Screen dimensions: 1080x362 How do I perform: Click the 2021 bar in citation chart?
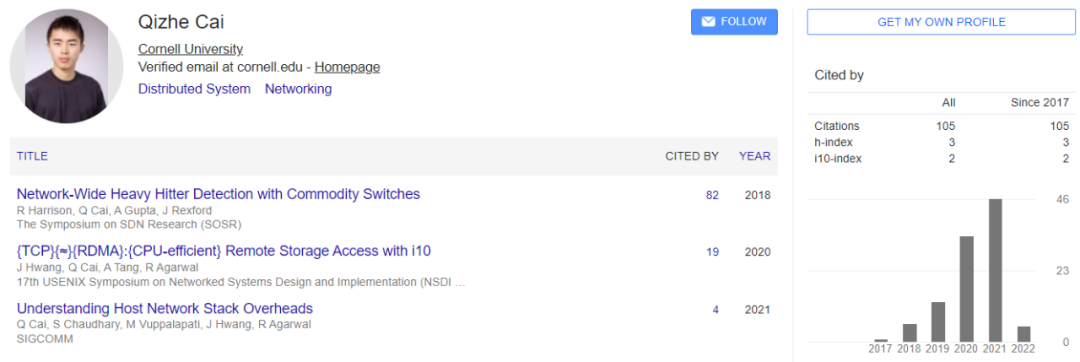coord(995,270)
